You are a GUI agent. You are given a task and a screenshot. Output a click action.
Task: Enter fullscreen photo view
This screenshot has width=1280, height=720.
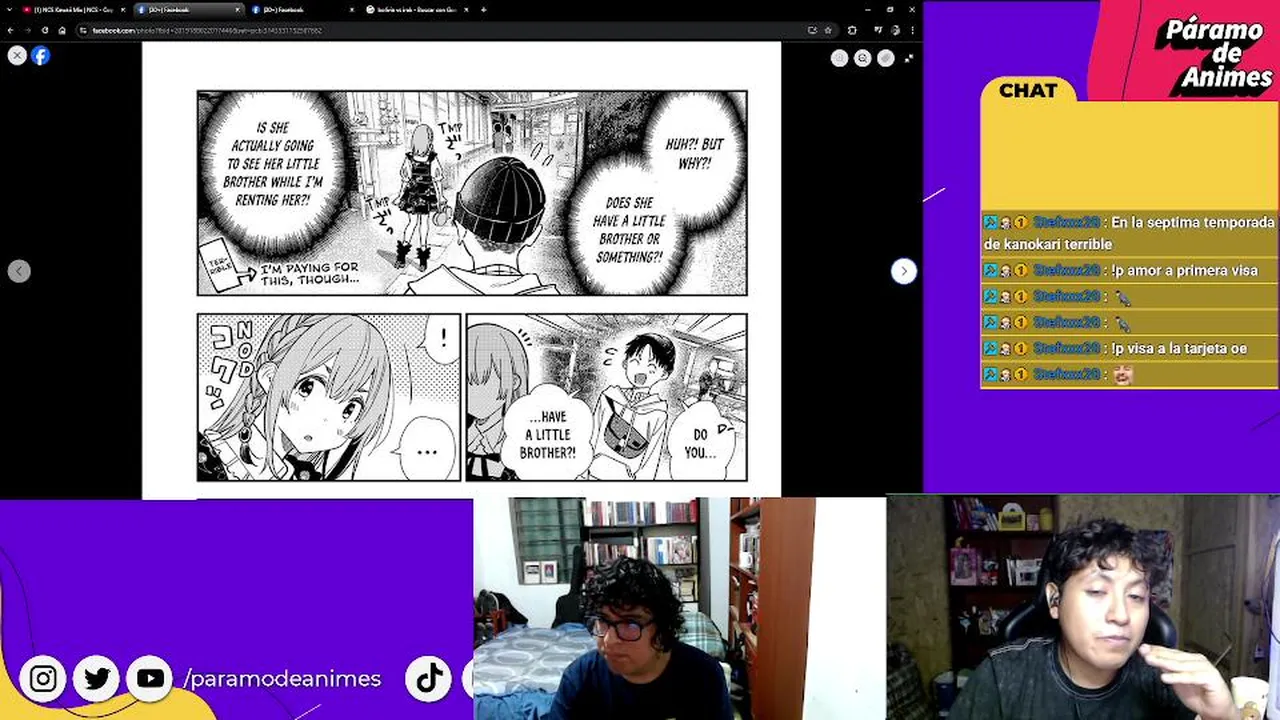pos(908,58)
